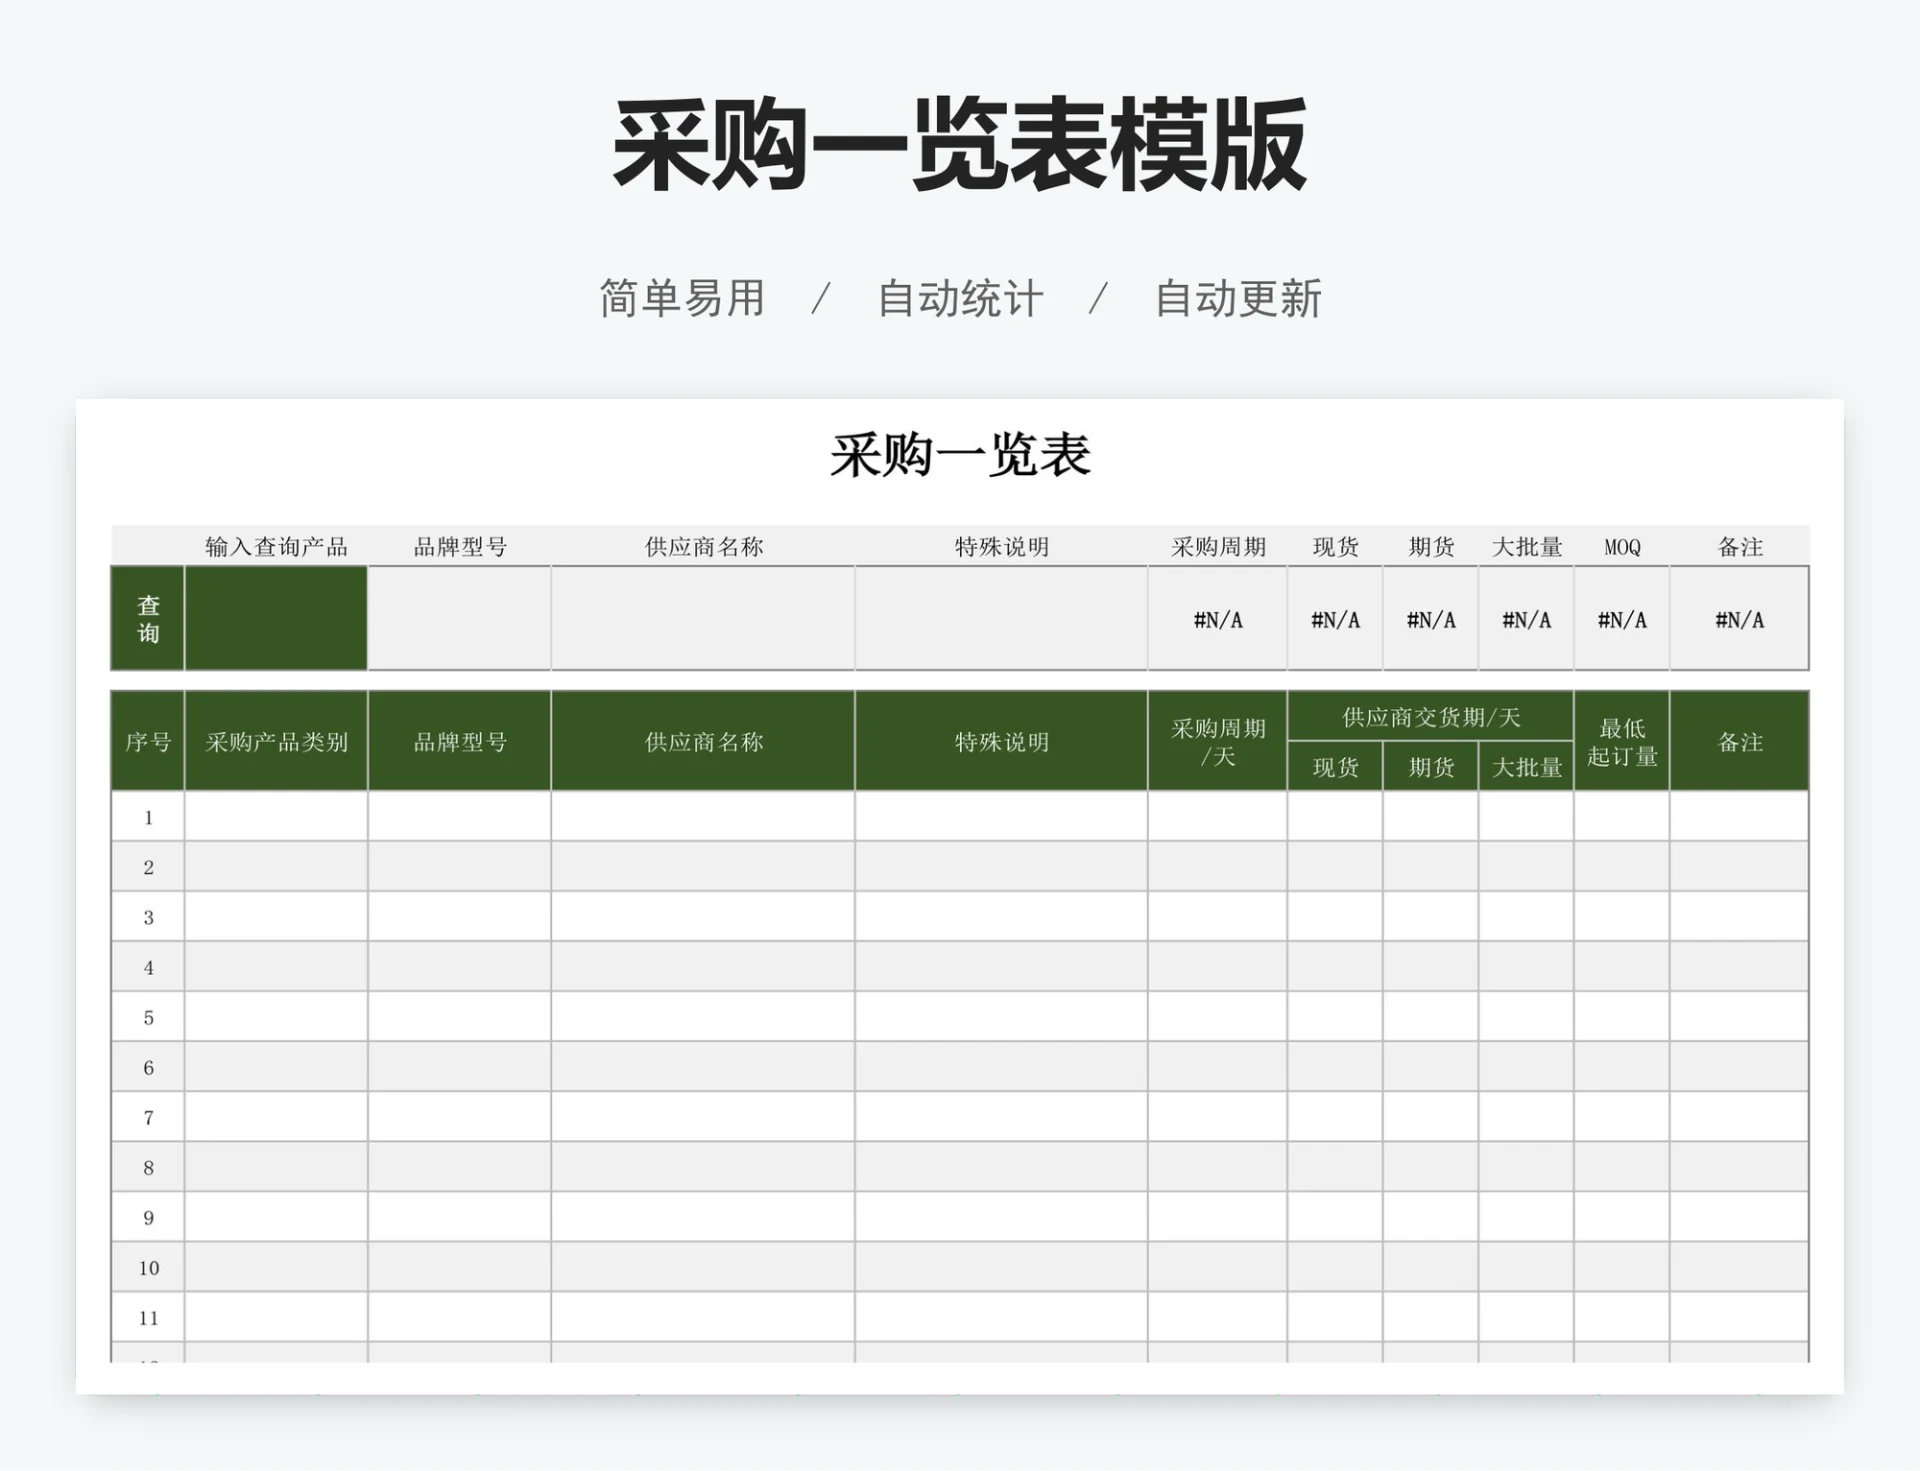1920x1471 pixels.
Task: Select the 最低起订量 header cell
Action: pos(1621,741)
